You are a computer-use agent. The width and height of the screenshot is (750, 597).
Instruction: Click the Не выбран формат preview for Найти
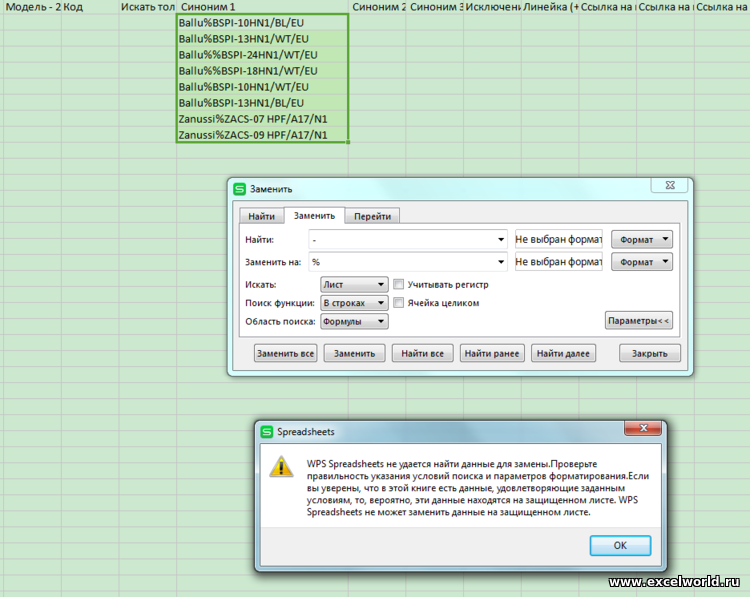pos(559,240)
